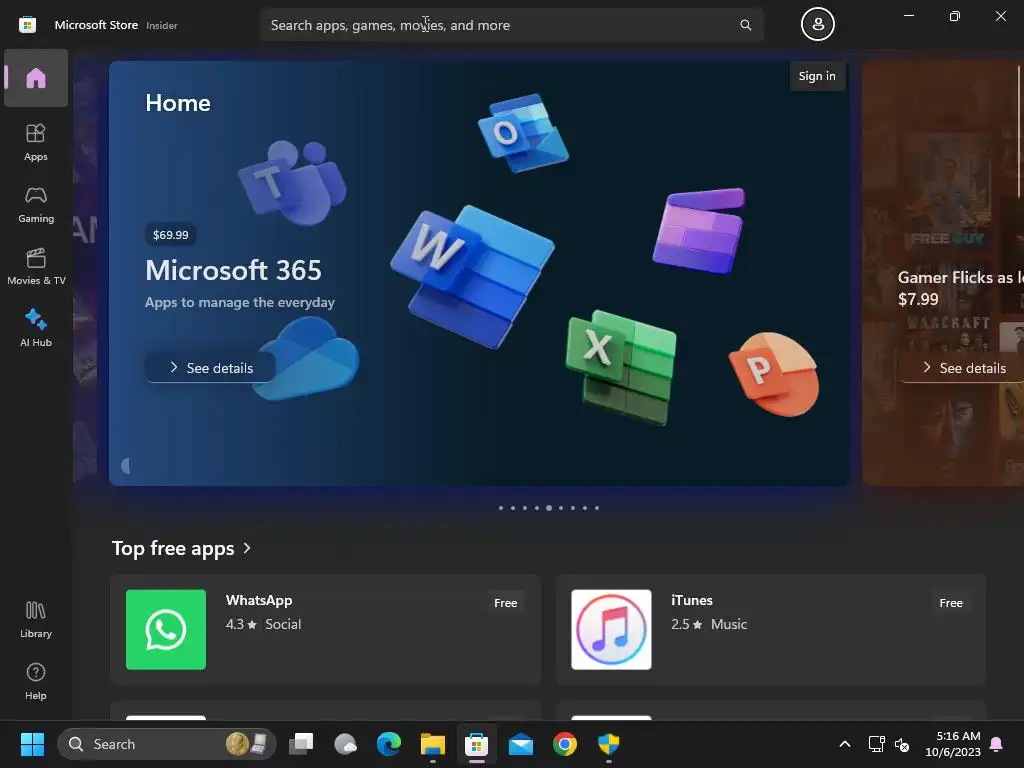Click the WhatsApp app name

point(259,600)
